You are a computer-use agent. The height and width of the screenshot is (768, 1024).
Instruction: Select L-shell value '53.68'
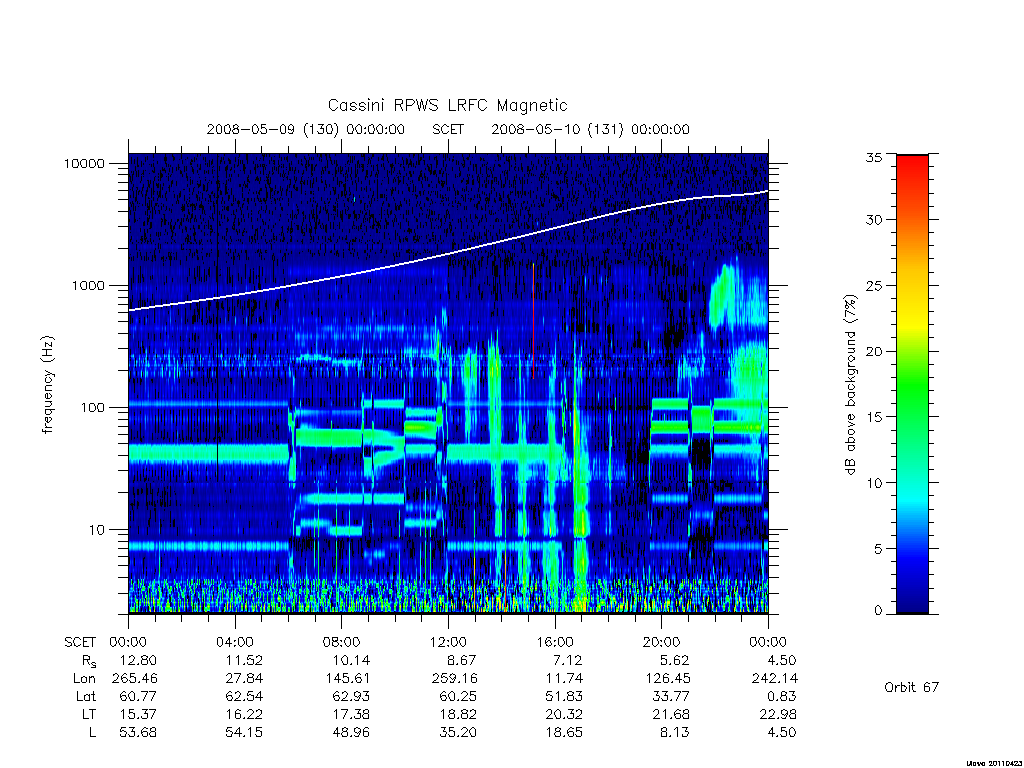[138, 733]
